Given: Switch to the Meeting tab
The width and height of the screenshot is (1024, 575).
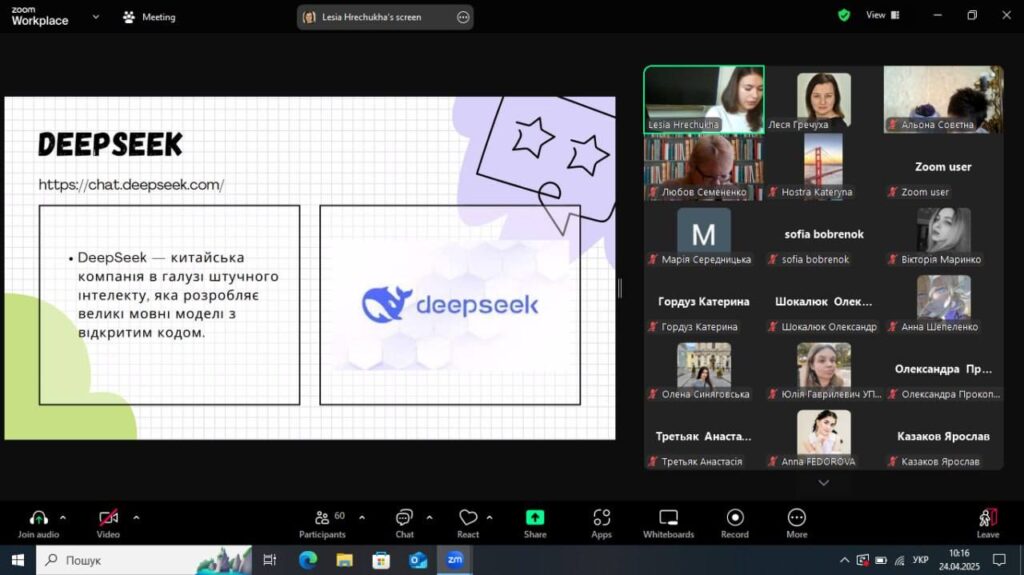Looking at the screenshot, I should (150, 17).
